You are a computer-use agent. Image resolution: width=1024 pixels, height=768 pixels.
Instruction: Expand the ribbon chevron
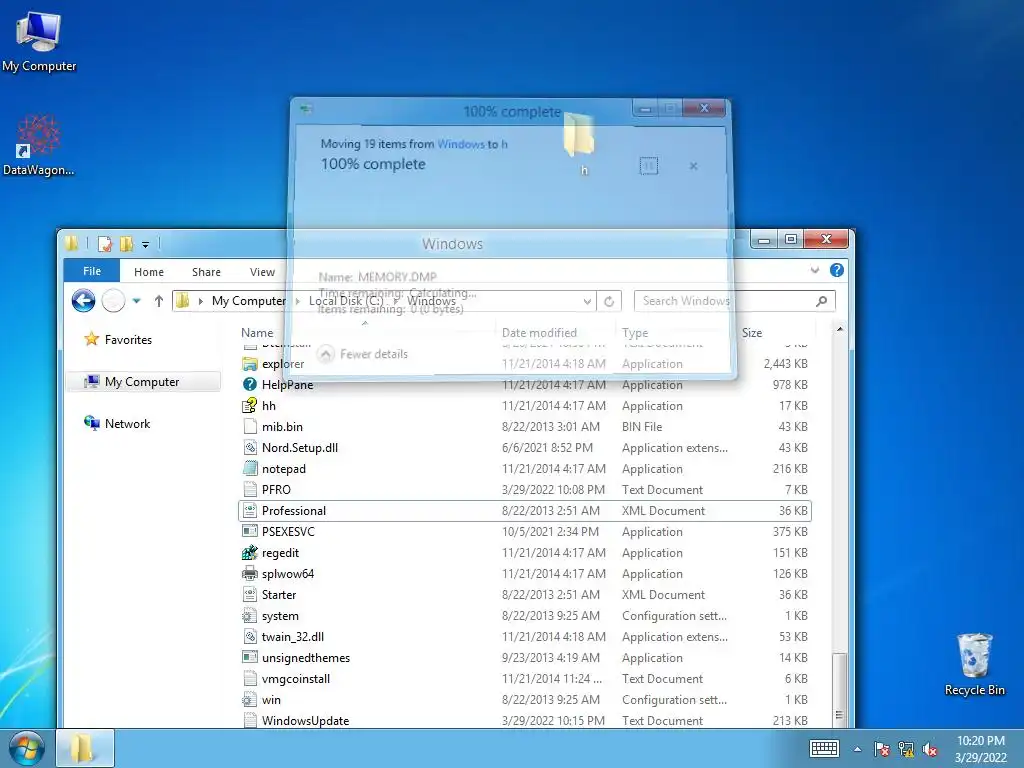(x=814, y=270)
